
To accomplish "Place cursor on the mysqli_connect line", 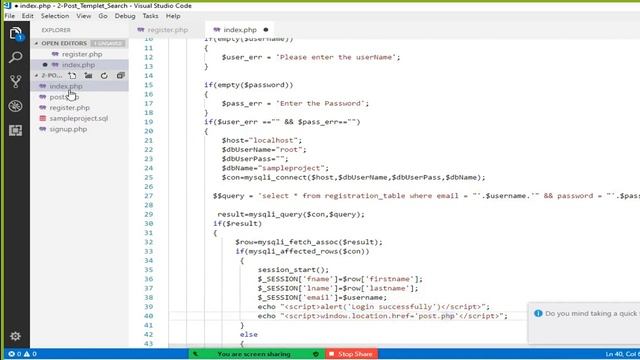I will 353,178.
